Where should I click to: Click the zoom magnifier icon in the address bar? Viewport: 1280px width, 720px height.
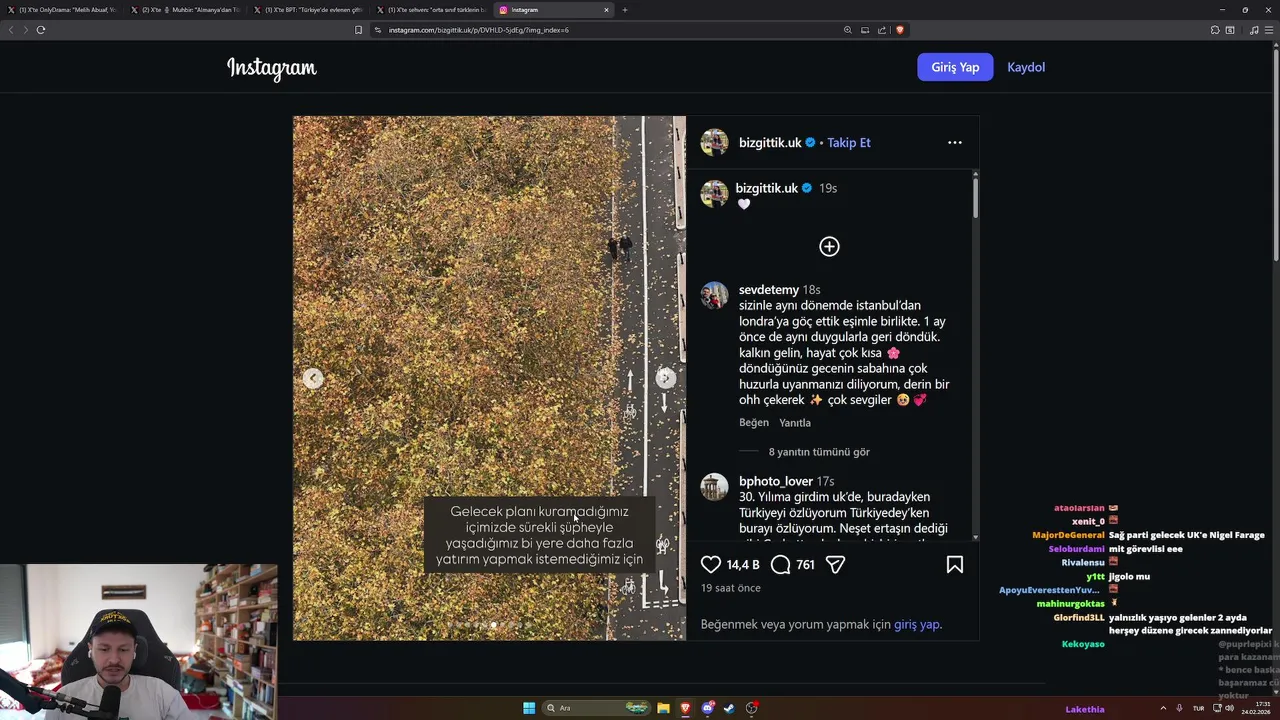(848, 30)
